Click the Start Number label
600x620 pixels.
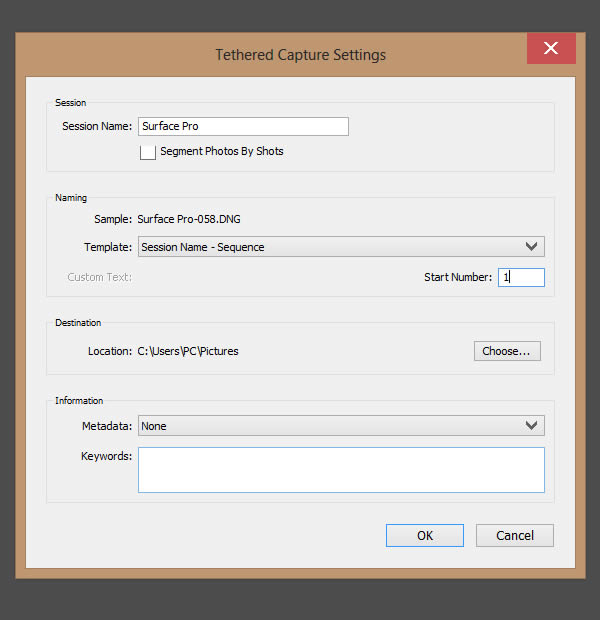click(x=458, y=277)
